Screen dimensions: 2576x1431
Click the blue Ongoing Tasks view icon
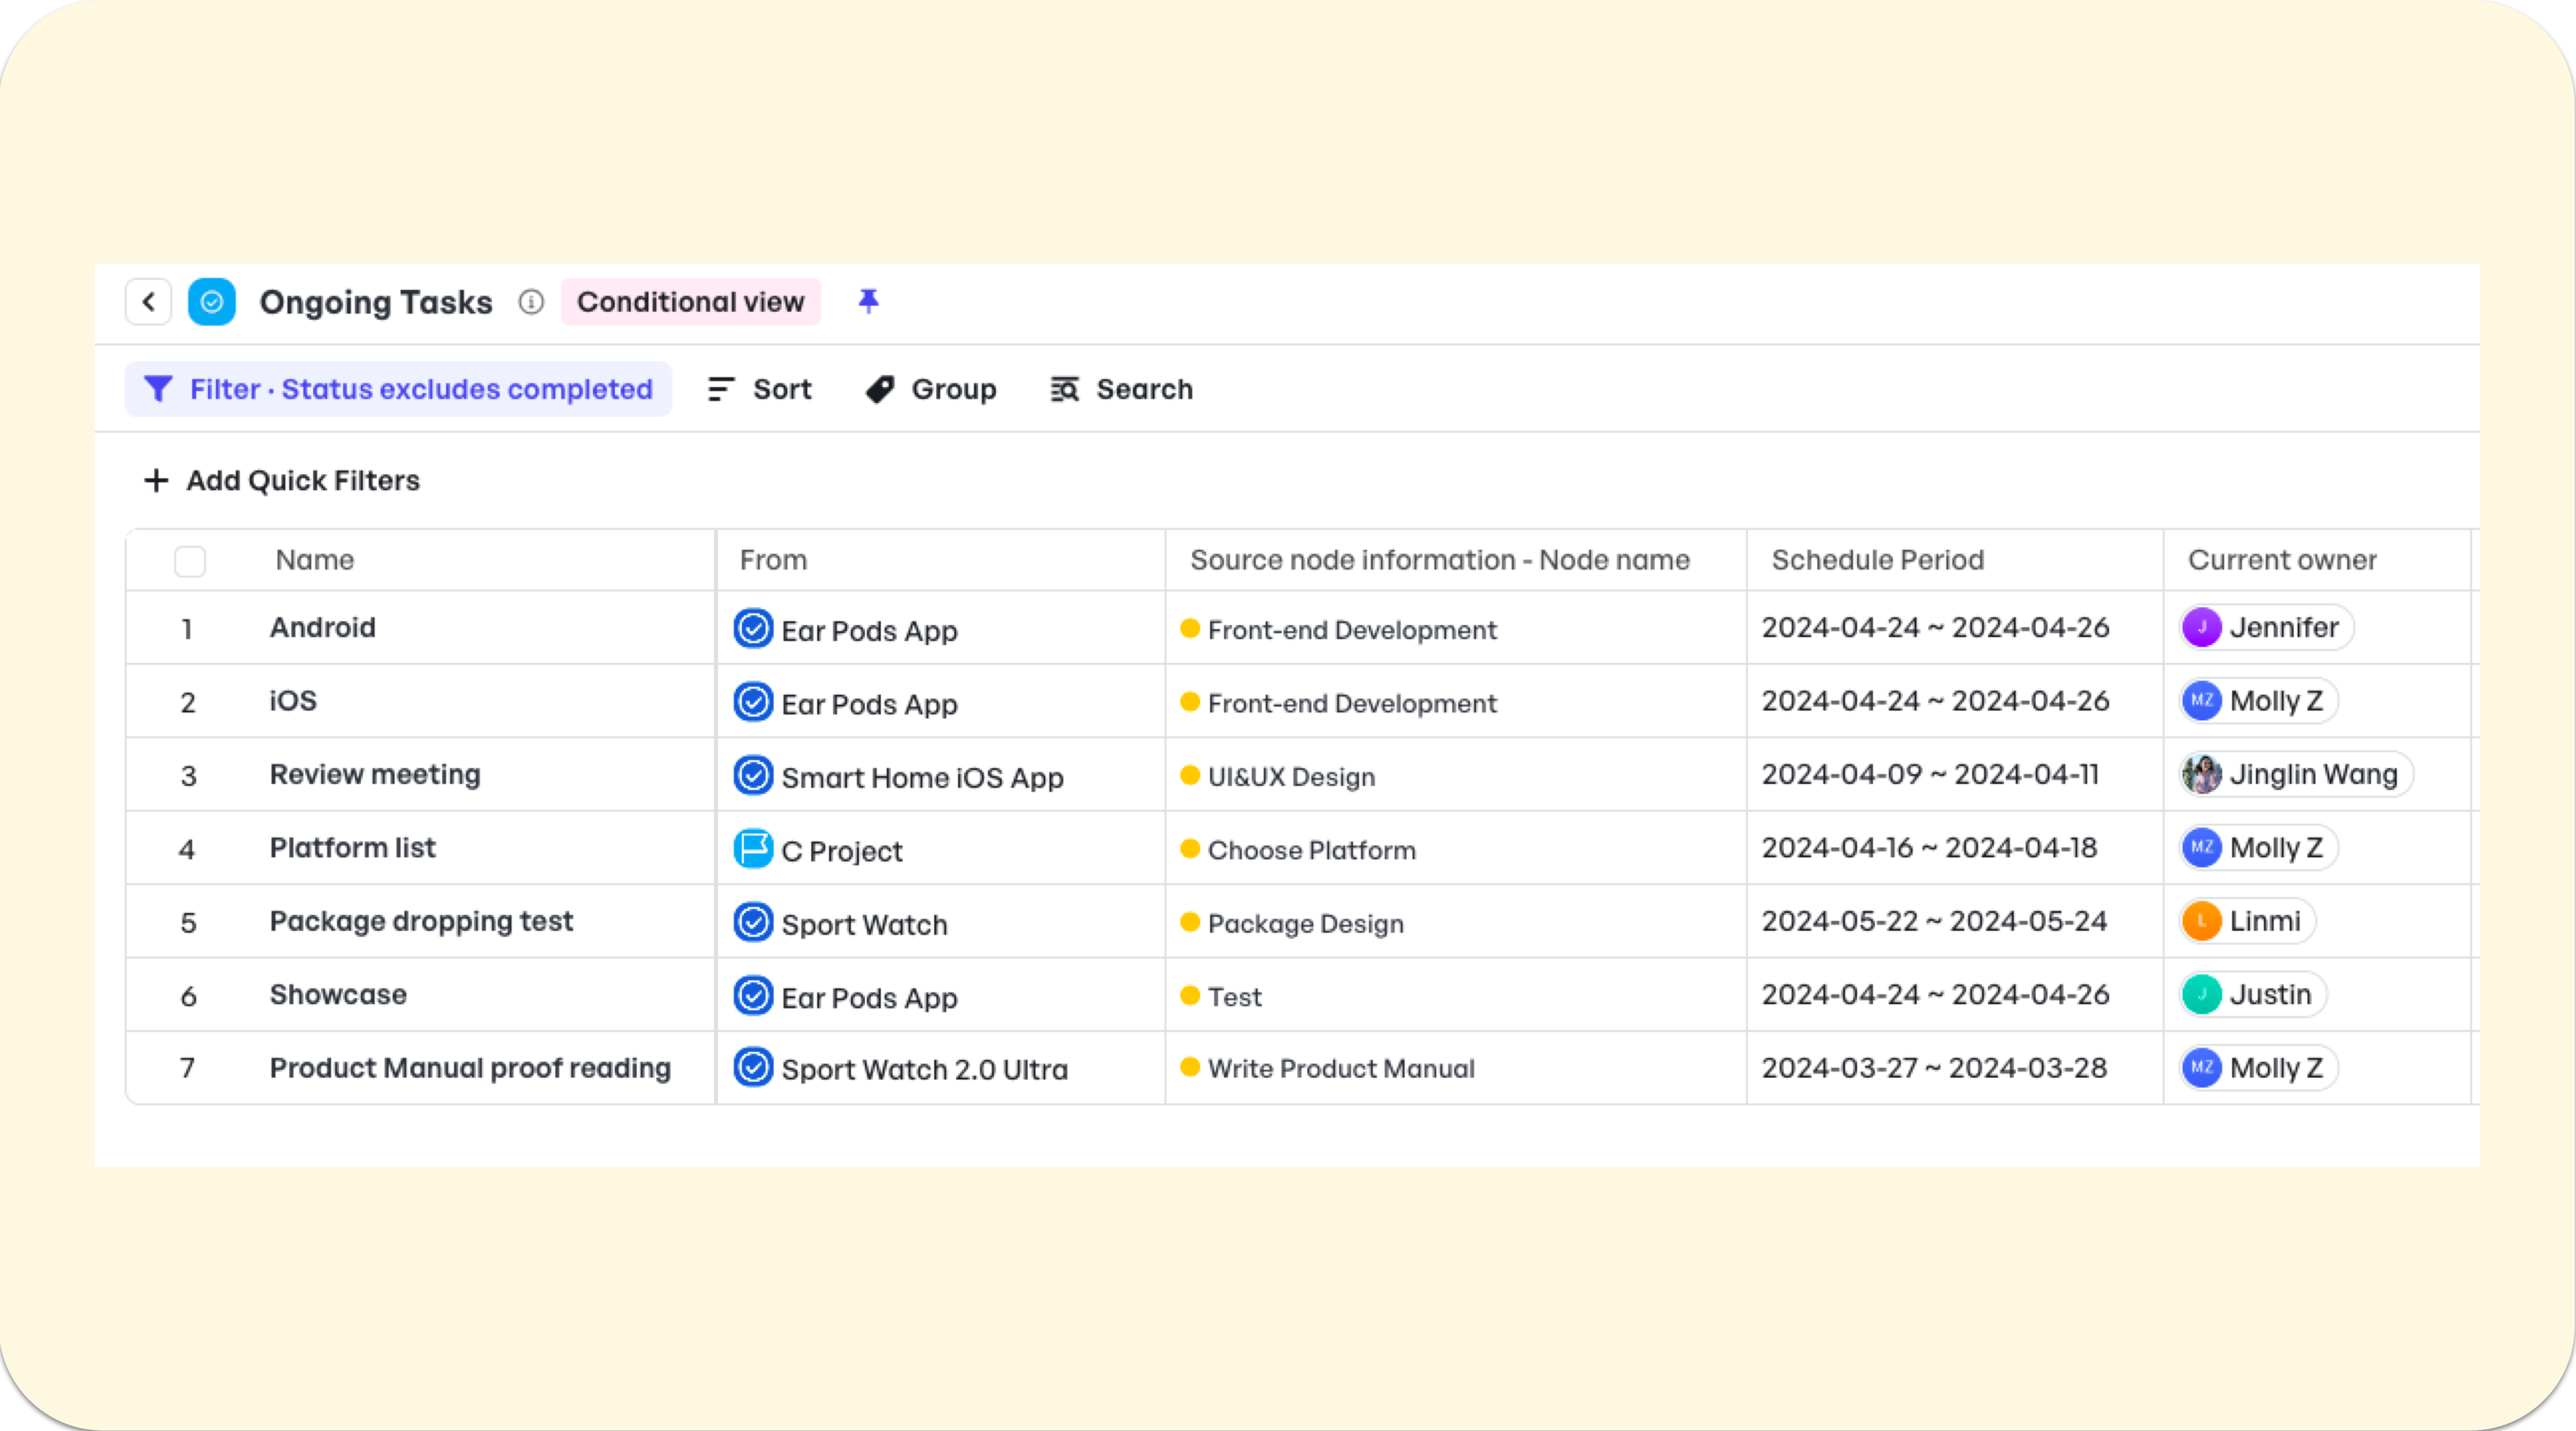click(212, 302)
